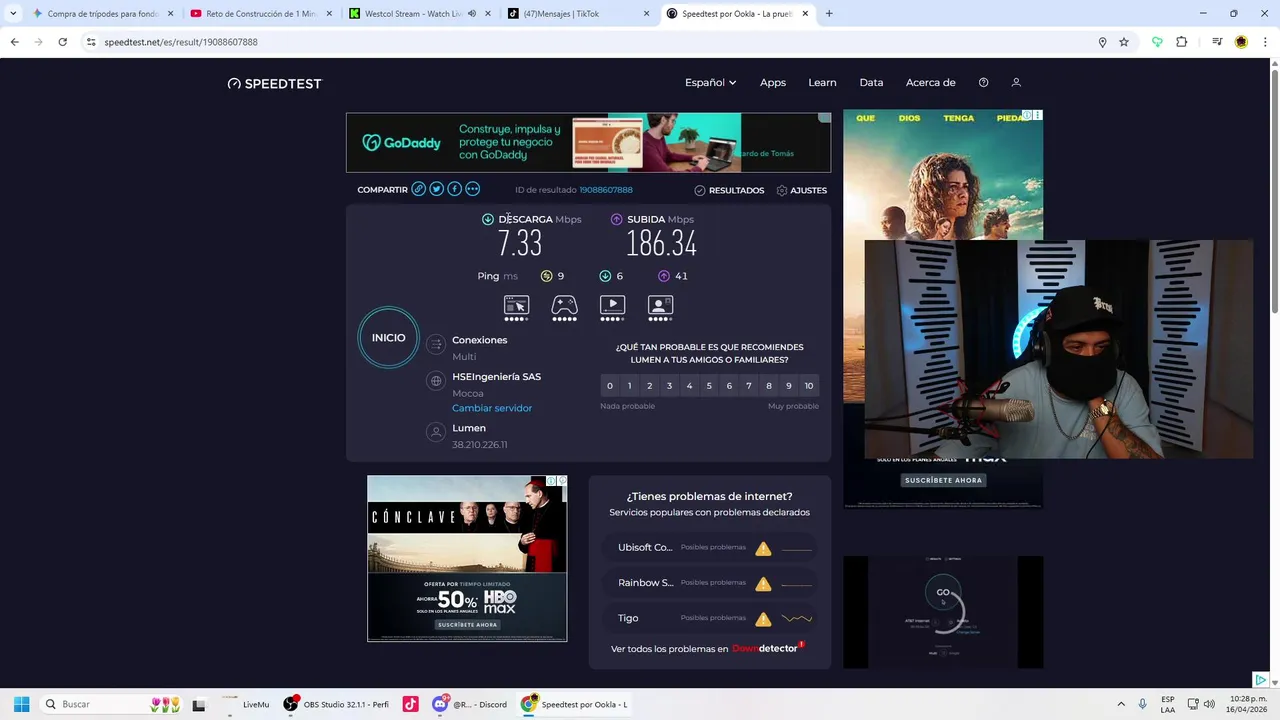Switch to Compra de trípodes tab
Image resolution: width=1280 pixels, height=720 pixels.
[x=103, y=14]
